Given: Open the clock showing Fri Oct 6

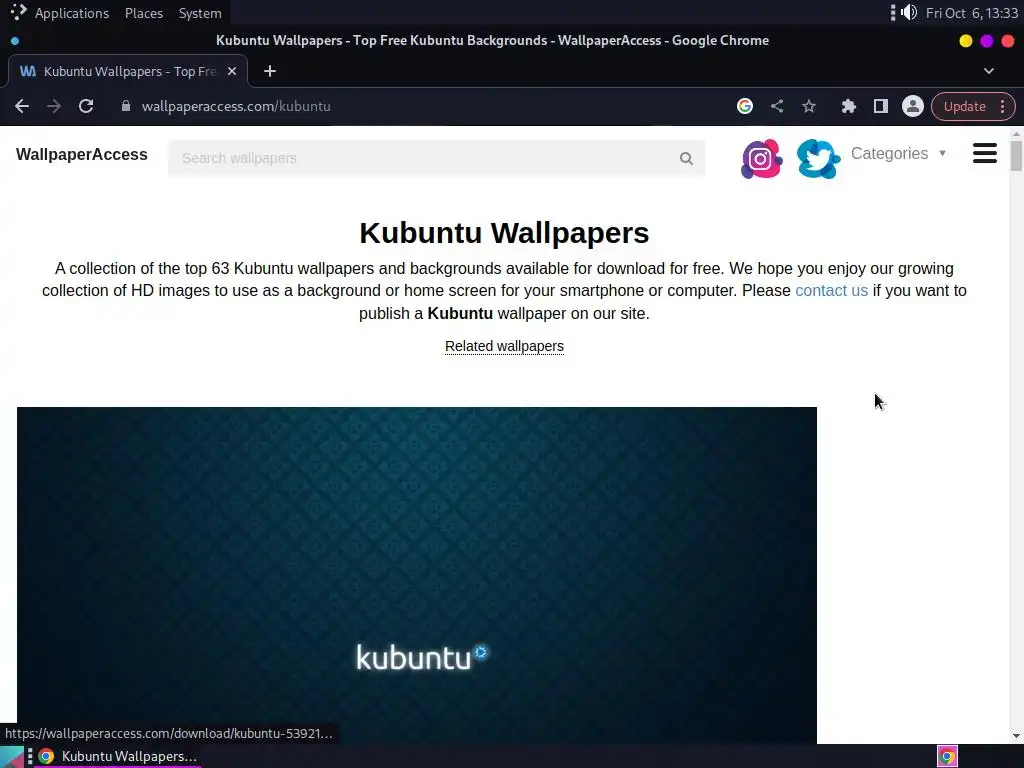Looking at the screenshot, I should click(972, 13).
